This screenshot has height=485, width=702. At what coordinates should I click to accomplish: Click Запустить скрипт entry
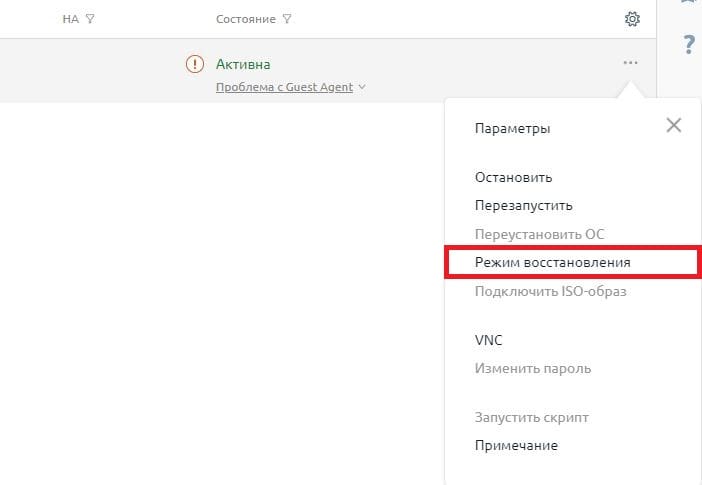[531, 417]
